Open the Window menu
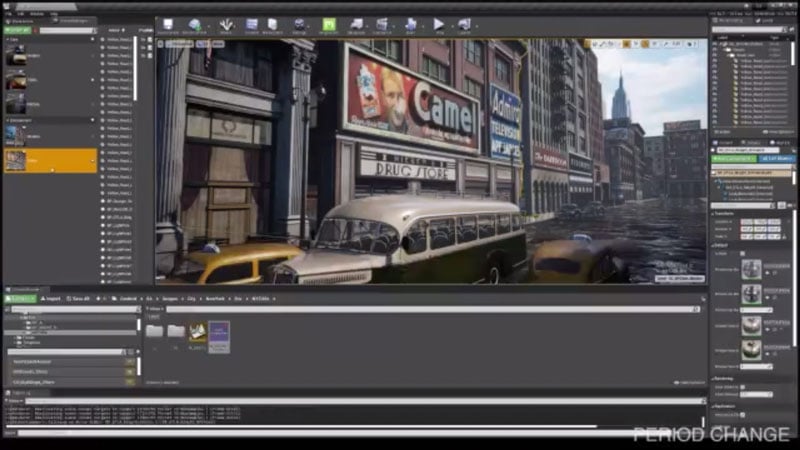This screenshot has width=800, height=450. point(37,14)
